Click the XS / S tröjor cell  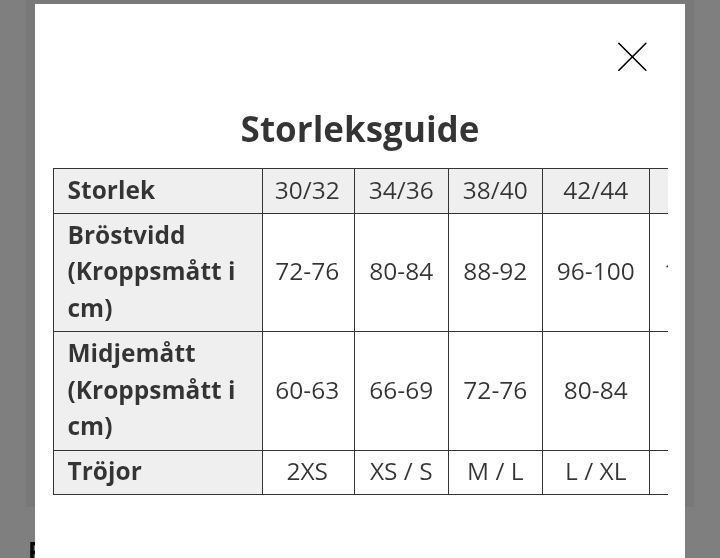(x=401, y=471)
